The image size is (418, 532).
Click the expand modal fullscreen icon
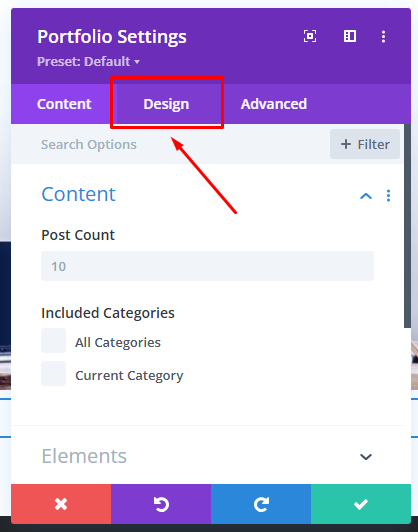pyautogui.click(x=310, y=36)
